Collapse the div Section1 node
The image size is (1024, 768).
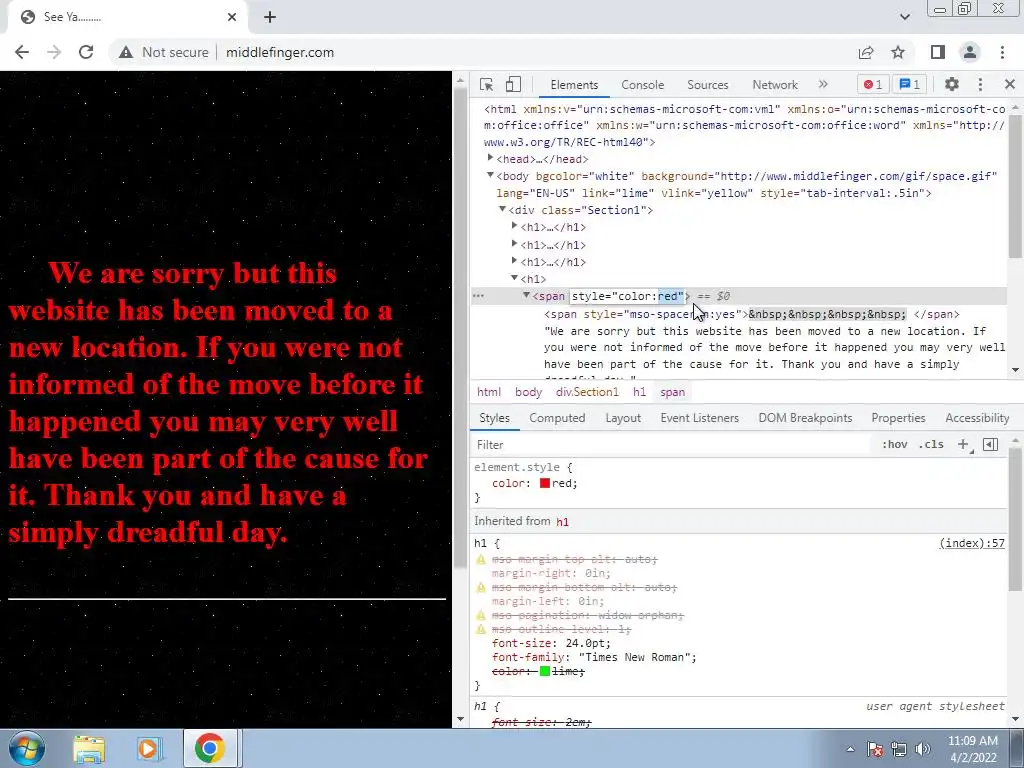click(502, 209)
